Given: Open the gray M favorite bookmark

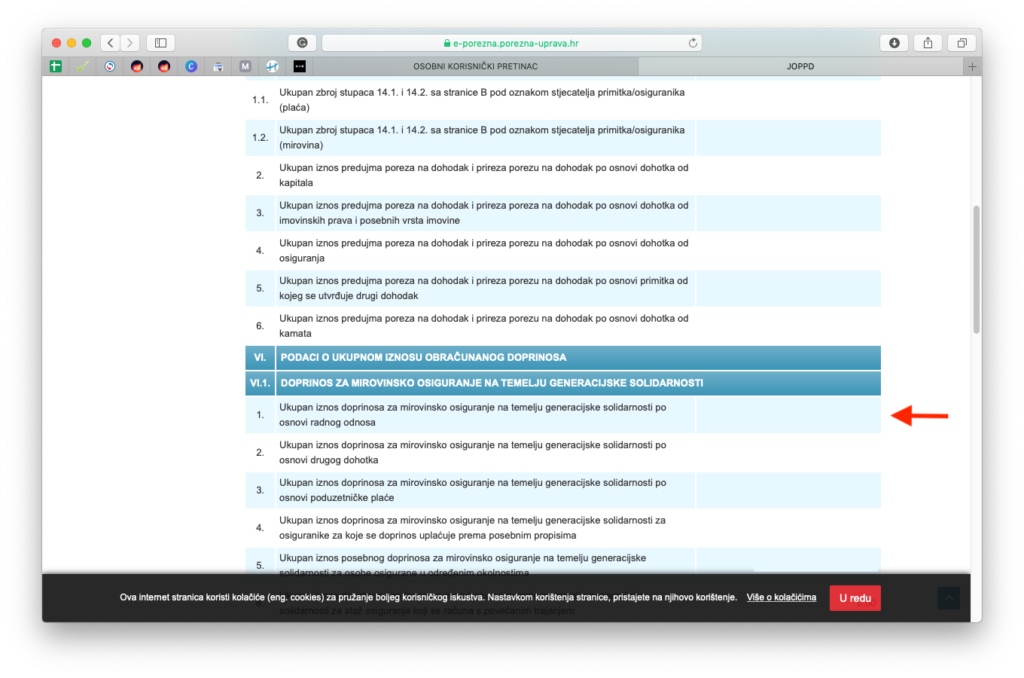Looking at the screenshot, I should pos(245,66).
